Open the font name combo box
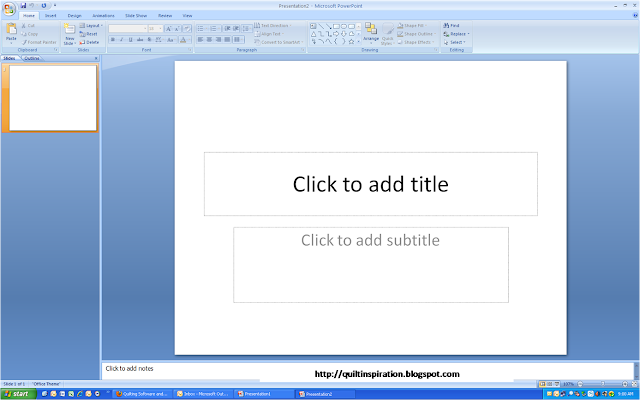 pos(128,29)
